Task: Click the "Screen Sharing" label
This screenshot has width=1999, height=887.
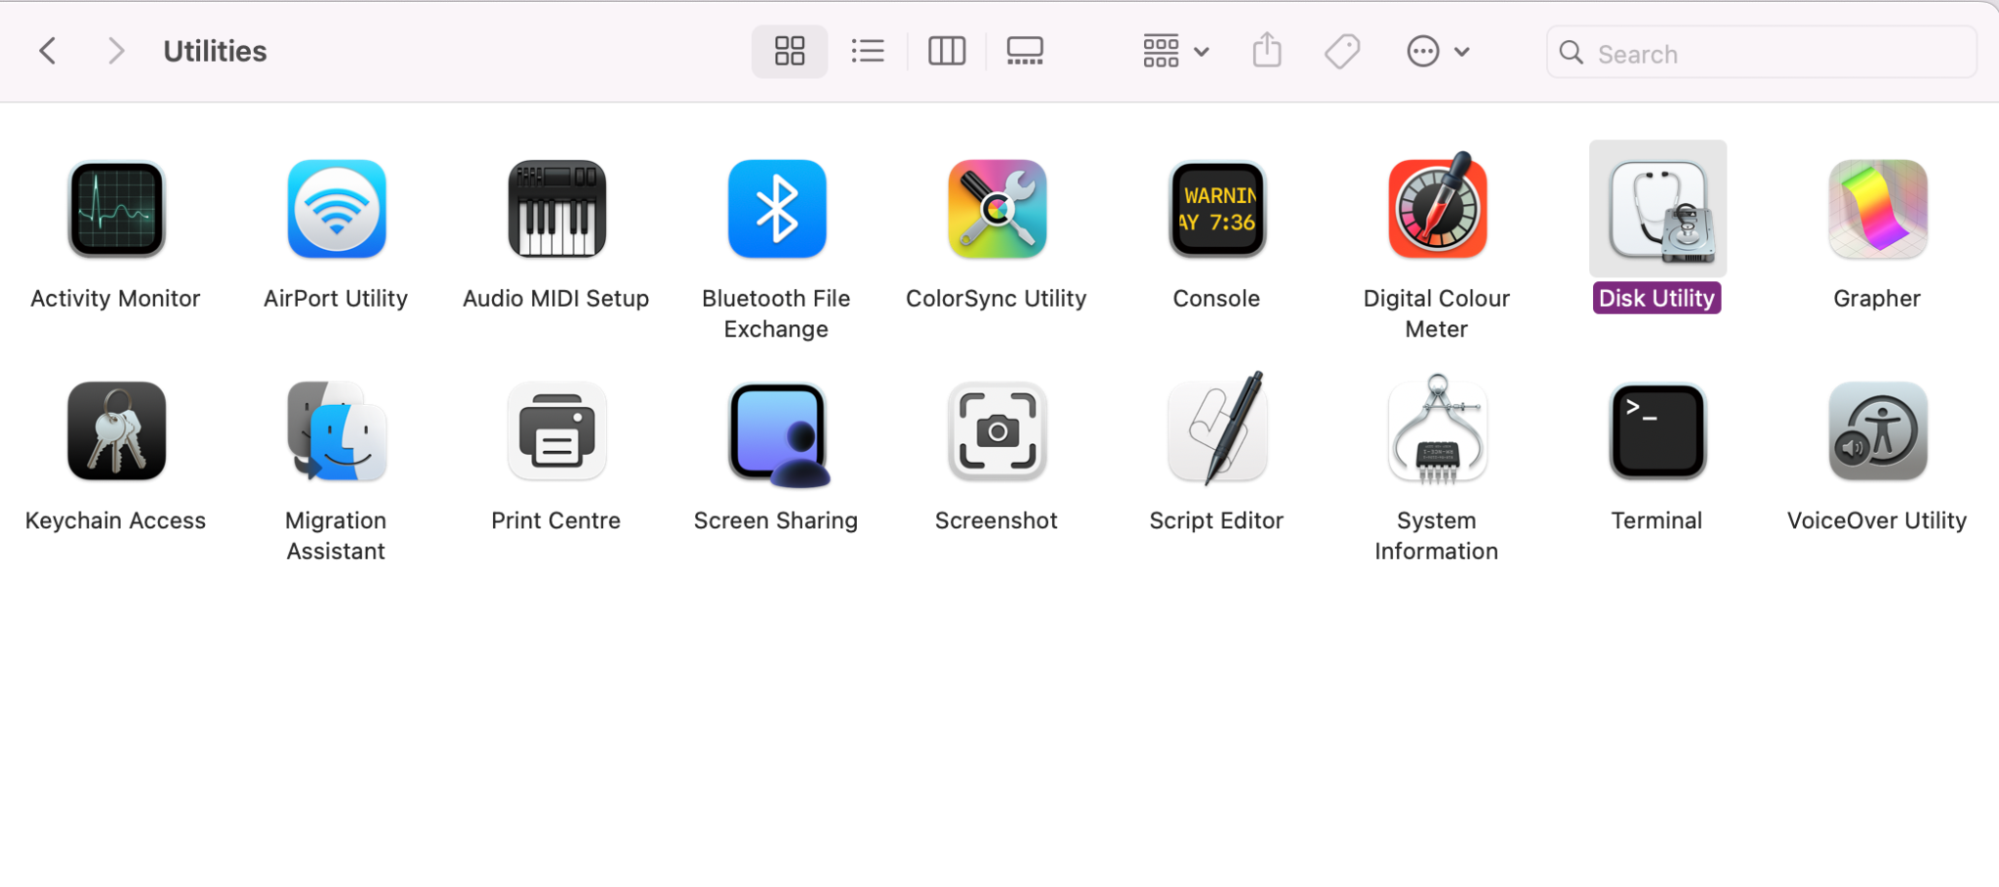Action: pos(776,520)
